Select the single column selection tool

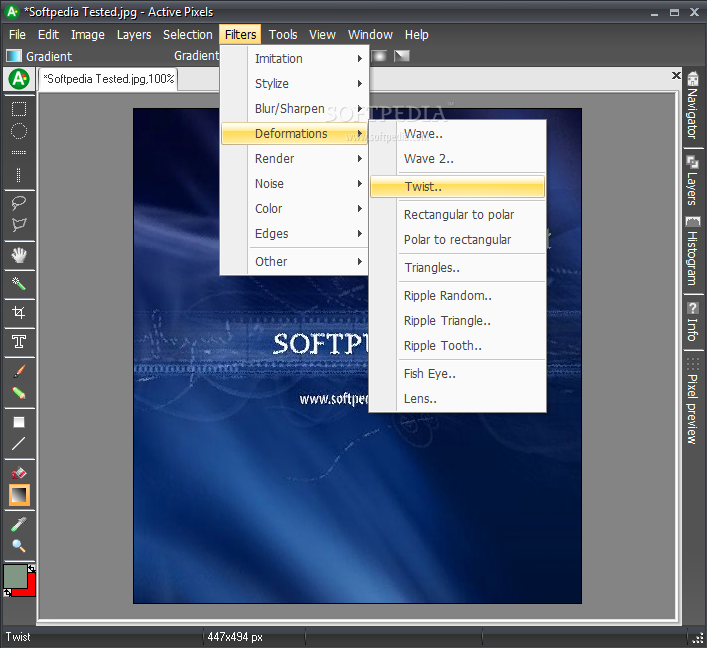(18, 175)
